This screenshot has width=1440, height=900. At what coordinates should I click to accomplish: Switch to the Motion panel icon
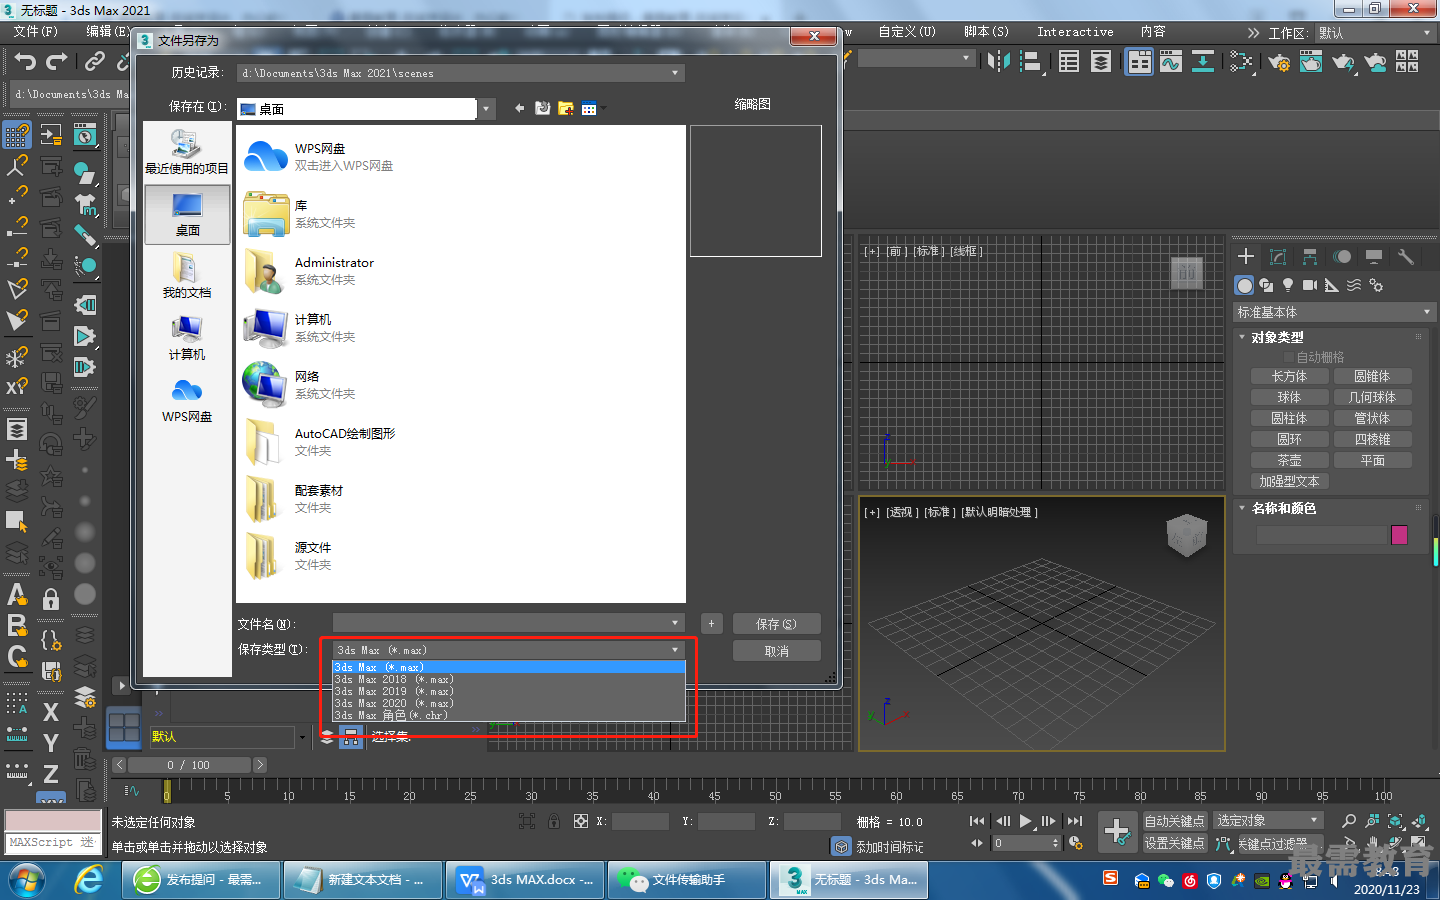[1342, 257]
